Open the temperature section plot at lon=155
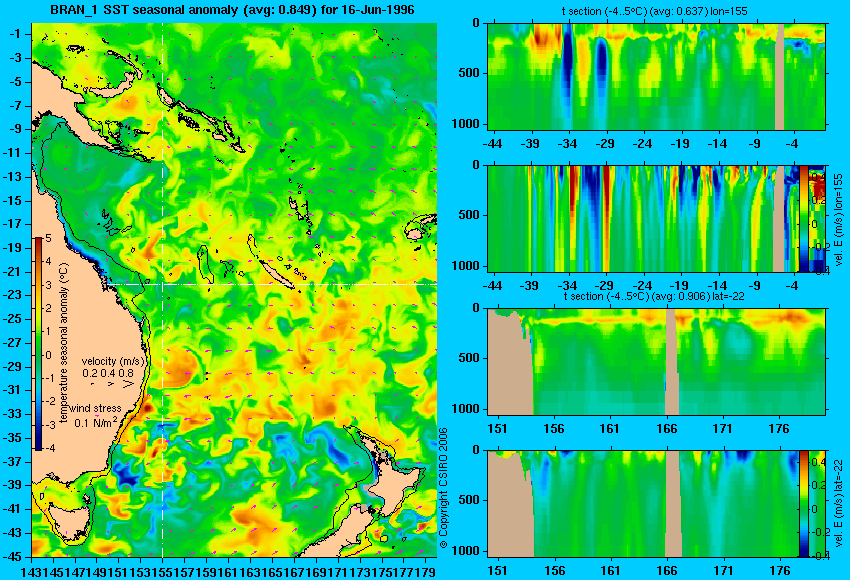This screenshot has height=580, width=850. tap(656, 76)
